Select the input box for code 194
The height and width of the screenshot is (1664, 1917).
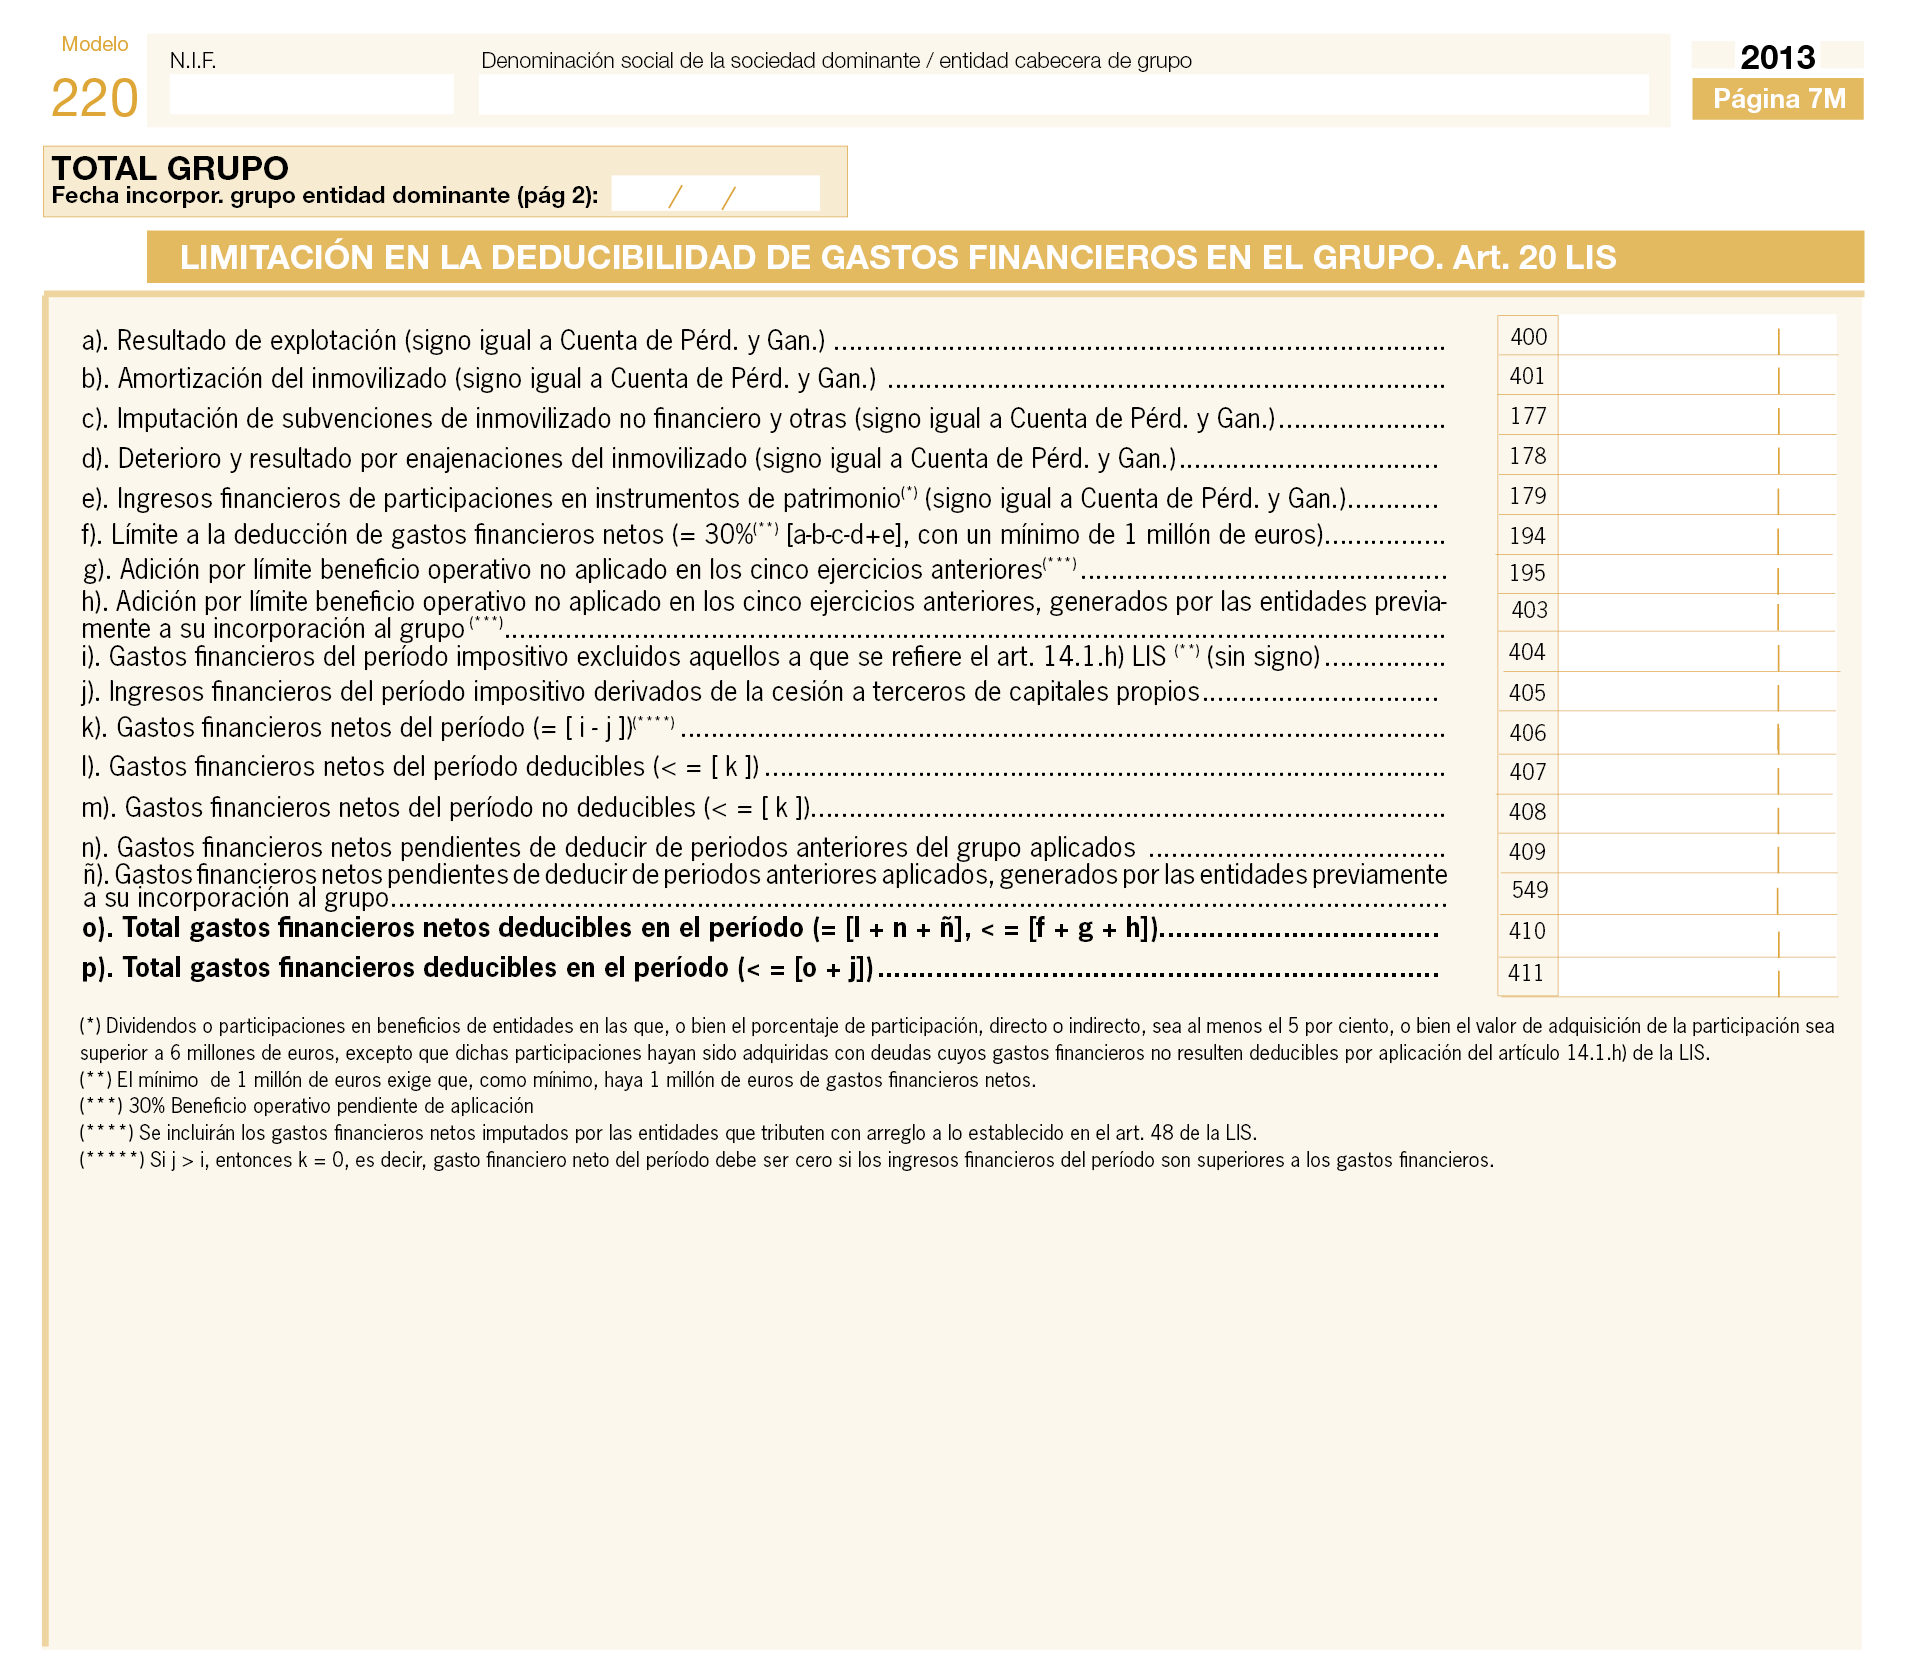1697,535
